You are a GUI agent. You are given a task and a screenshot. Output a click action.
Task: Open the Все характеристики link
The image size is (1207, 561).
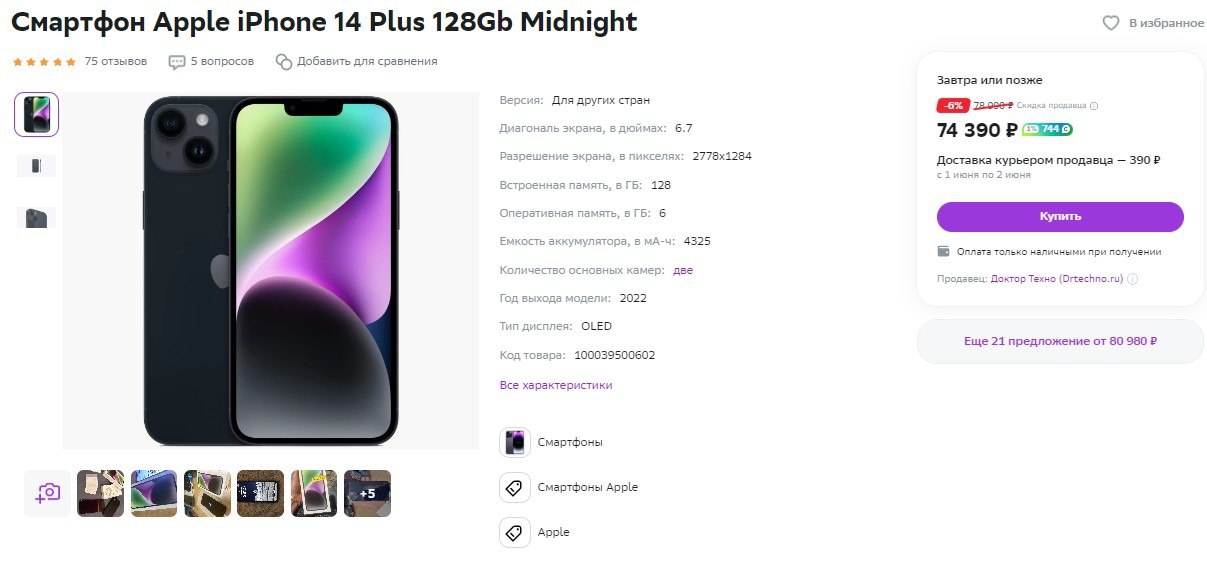pos(556,385)
